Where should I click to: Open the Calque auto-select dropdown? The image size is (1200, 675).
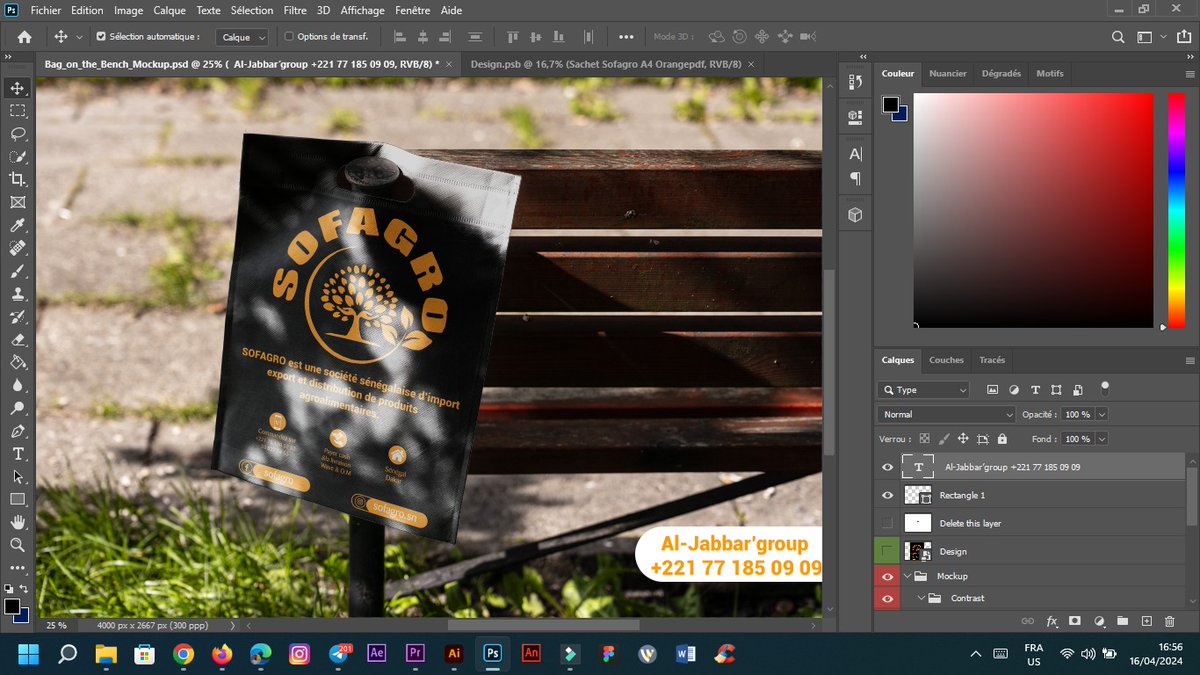pyautogui.click(x=243, y=37)
